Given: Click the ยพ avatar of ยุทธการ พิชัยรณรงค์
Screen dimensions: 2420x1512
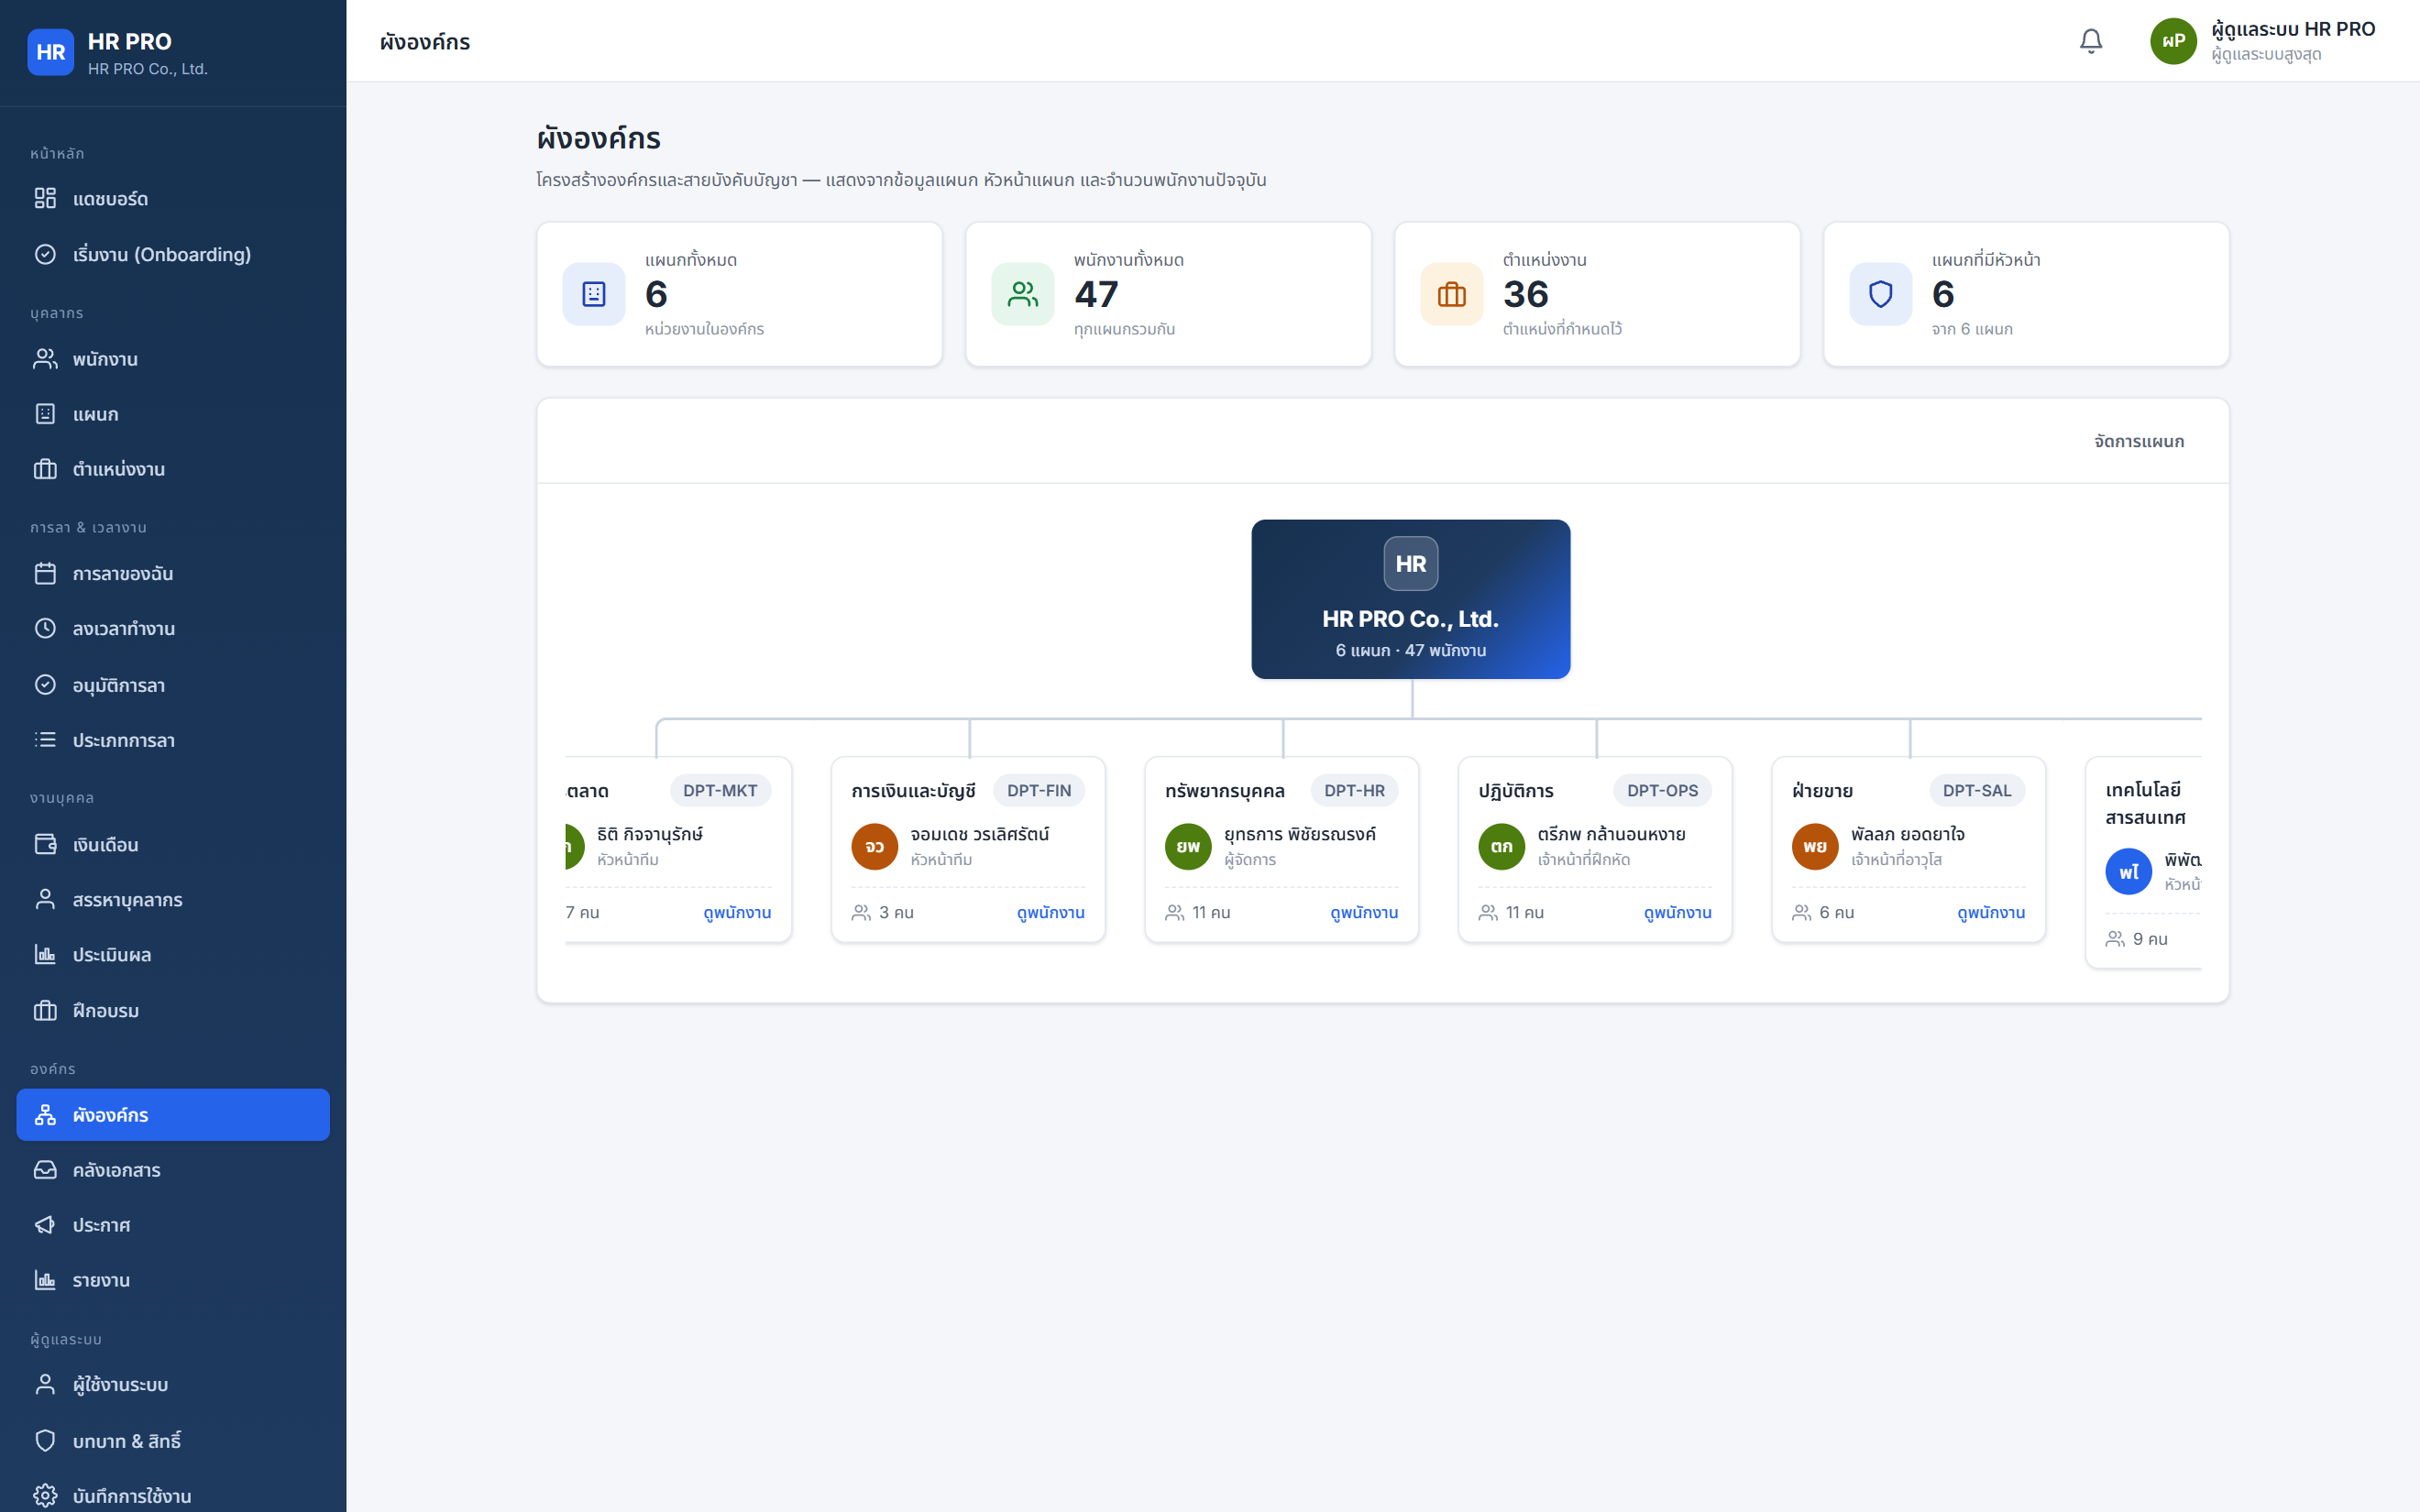Looking at the screenshot, I should tap(1188, 846).
